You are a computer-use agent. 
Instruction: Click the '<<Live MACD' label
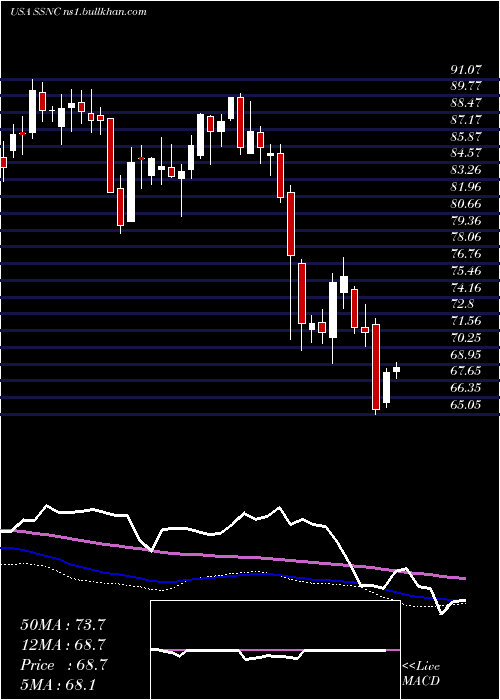coord(421,674)
